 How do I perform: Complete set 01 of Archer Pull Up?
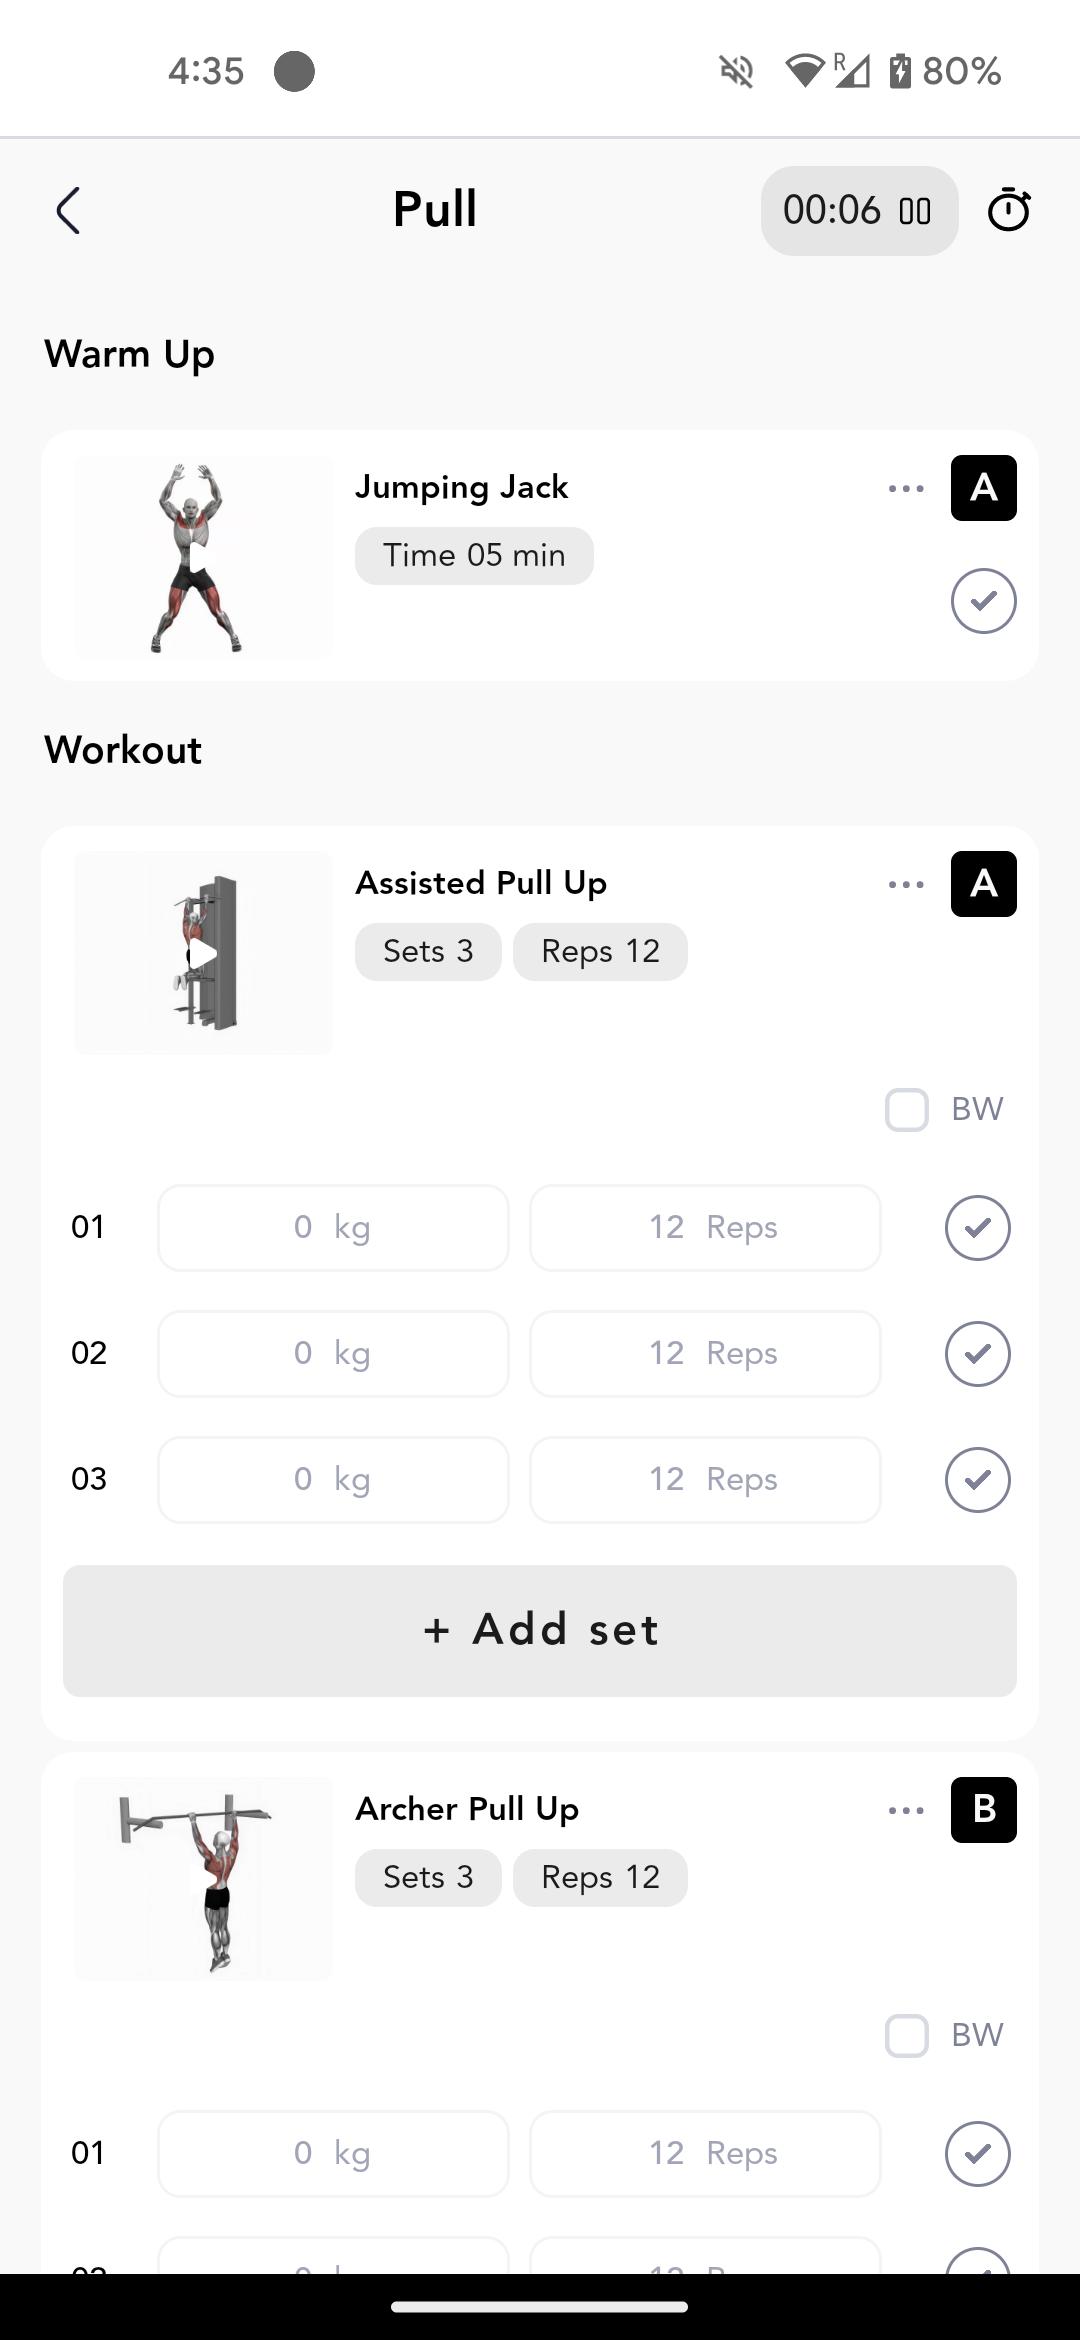pos(978,2154)
